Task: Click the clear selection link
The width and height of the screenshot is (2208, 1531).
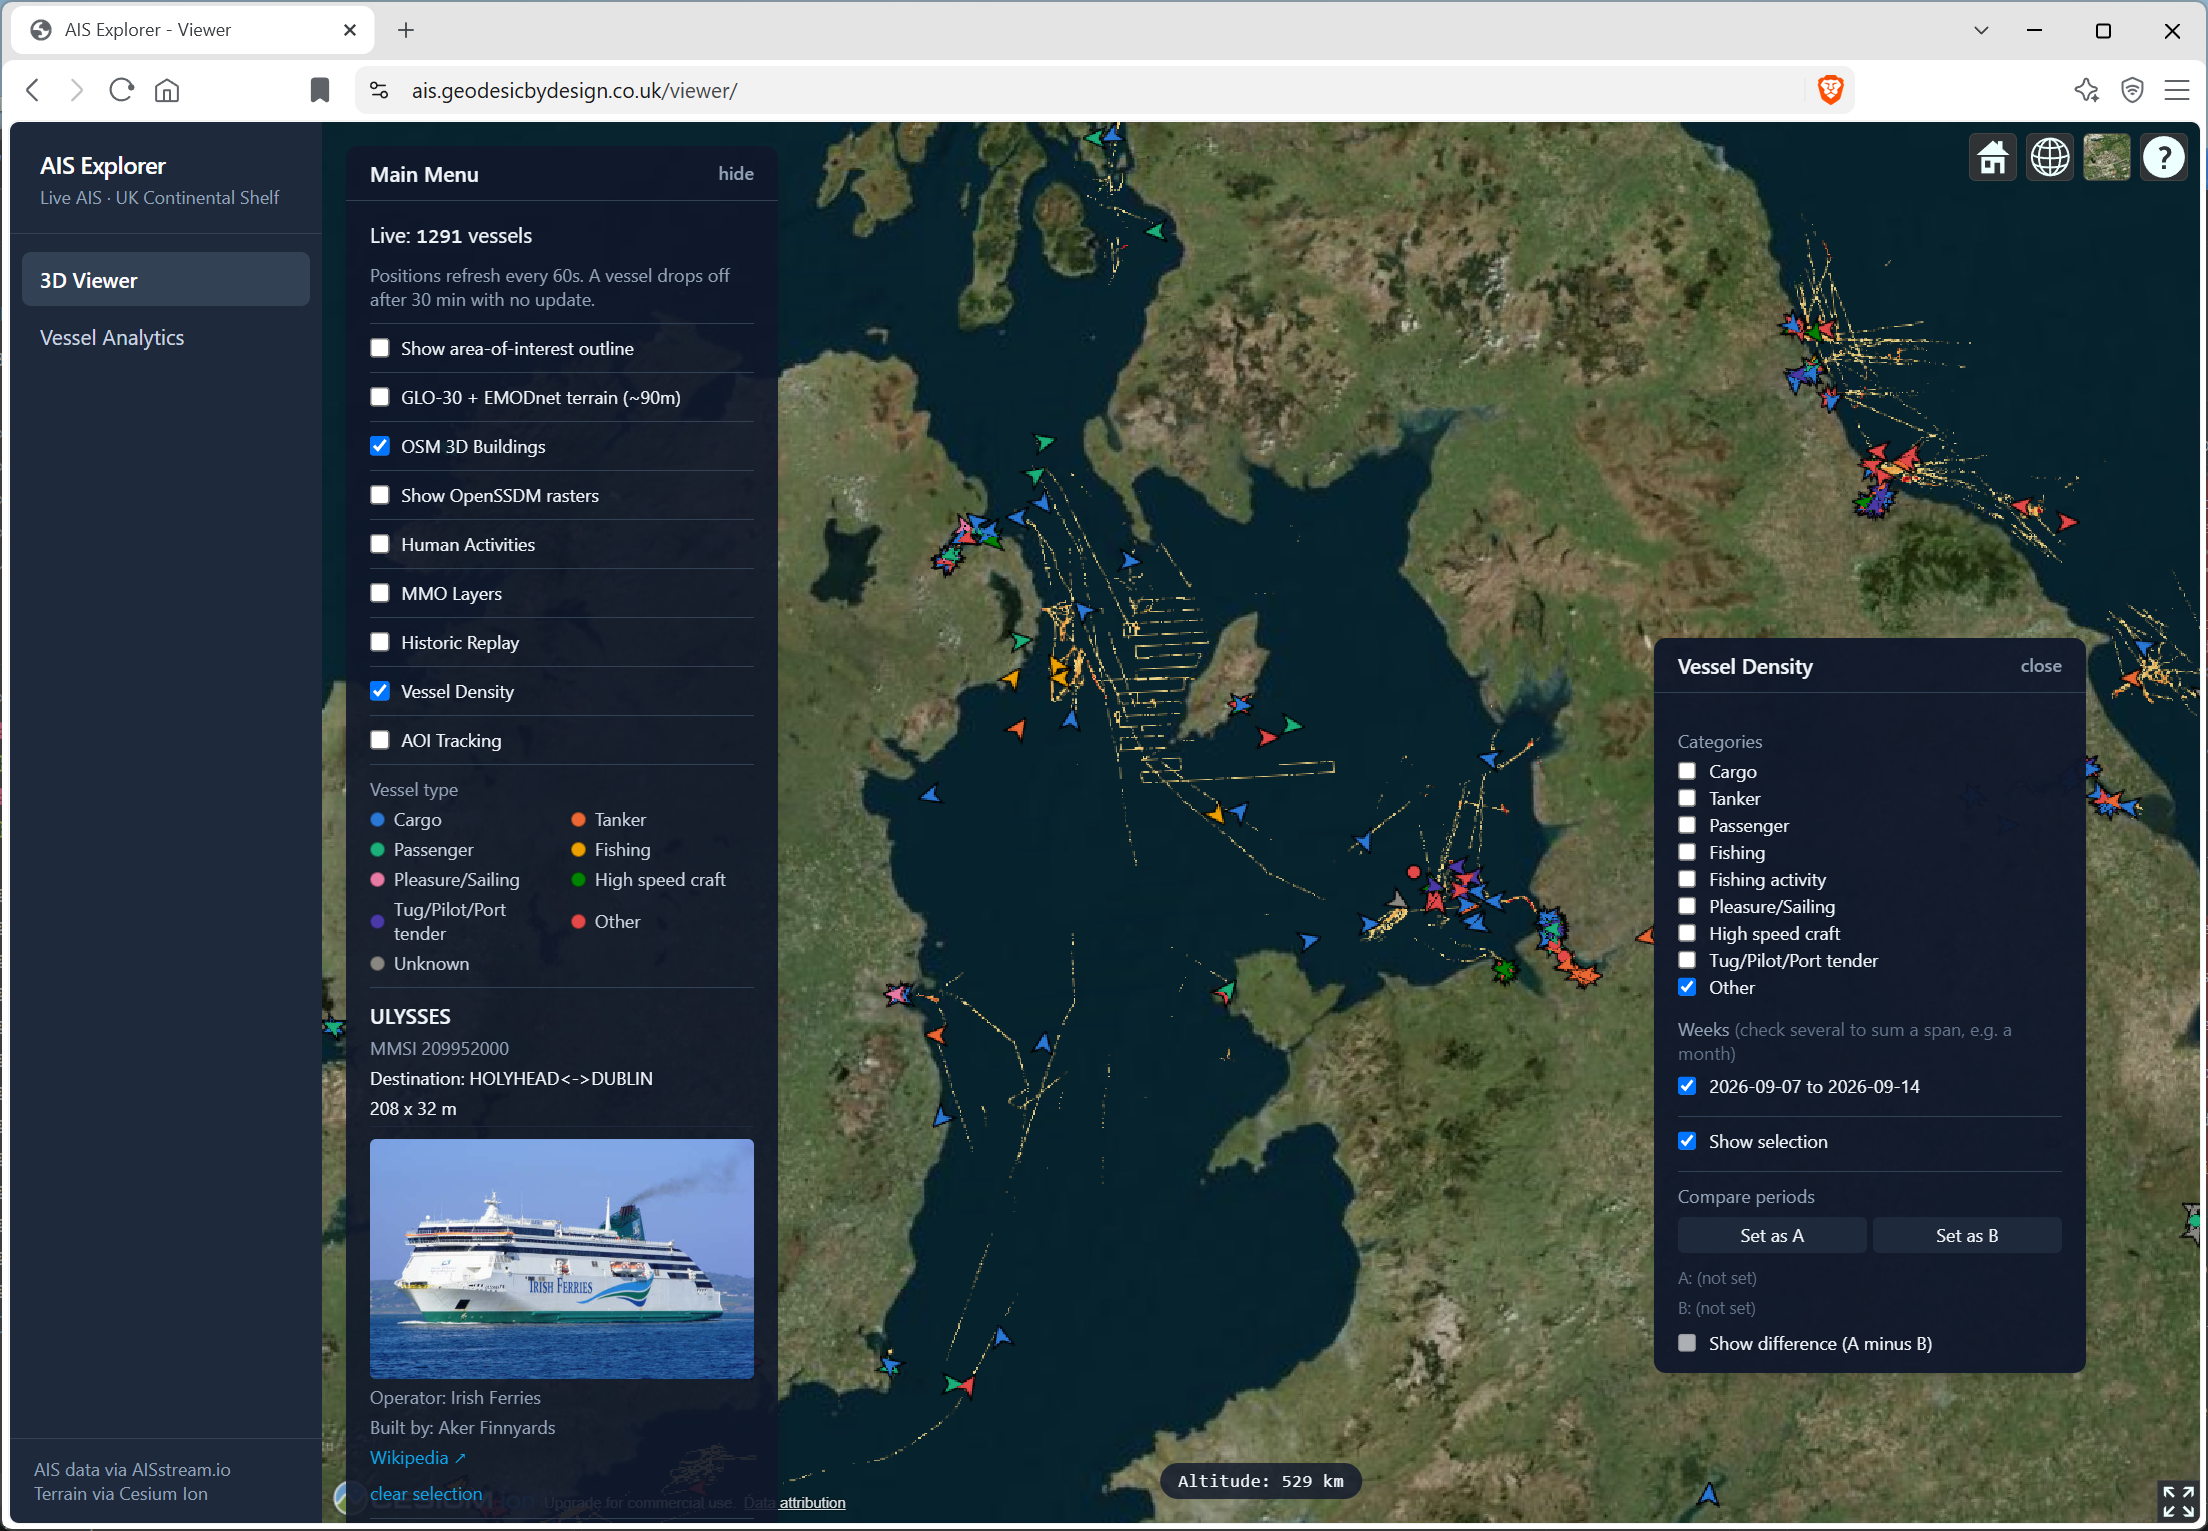Action: coord(426,1494)
